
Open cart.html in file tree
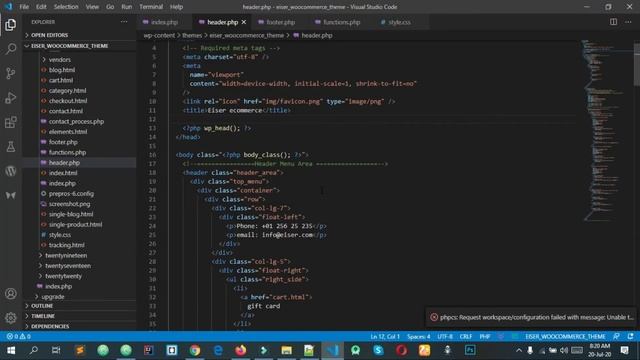(x=61, y=80)
